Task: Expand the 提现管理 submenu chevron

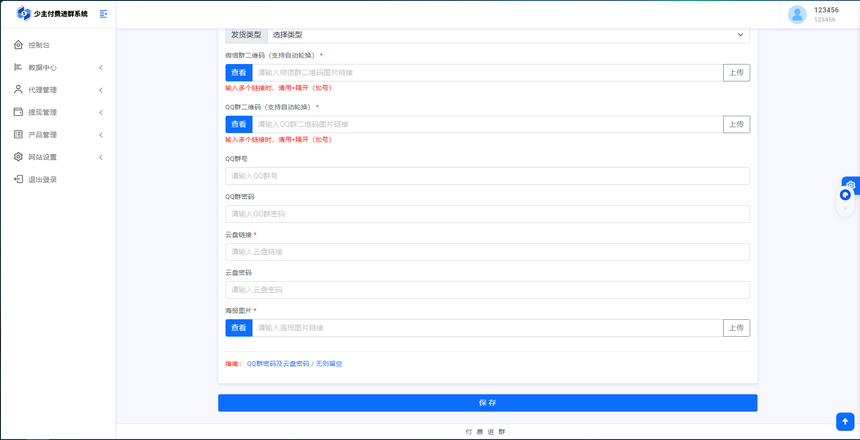Action: click(101, 112)
